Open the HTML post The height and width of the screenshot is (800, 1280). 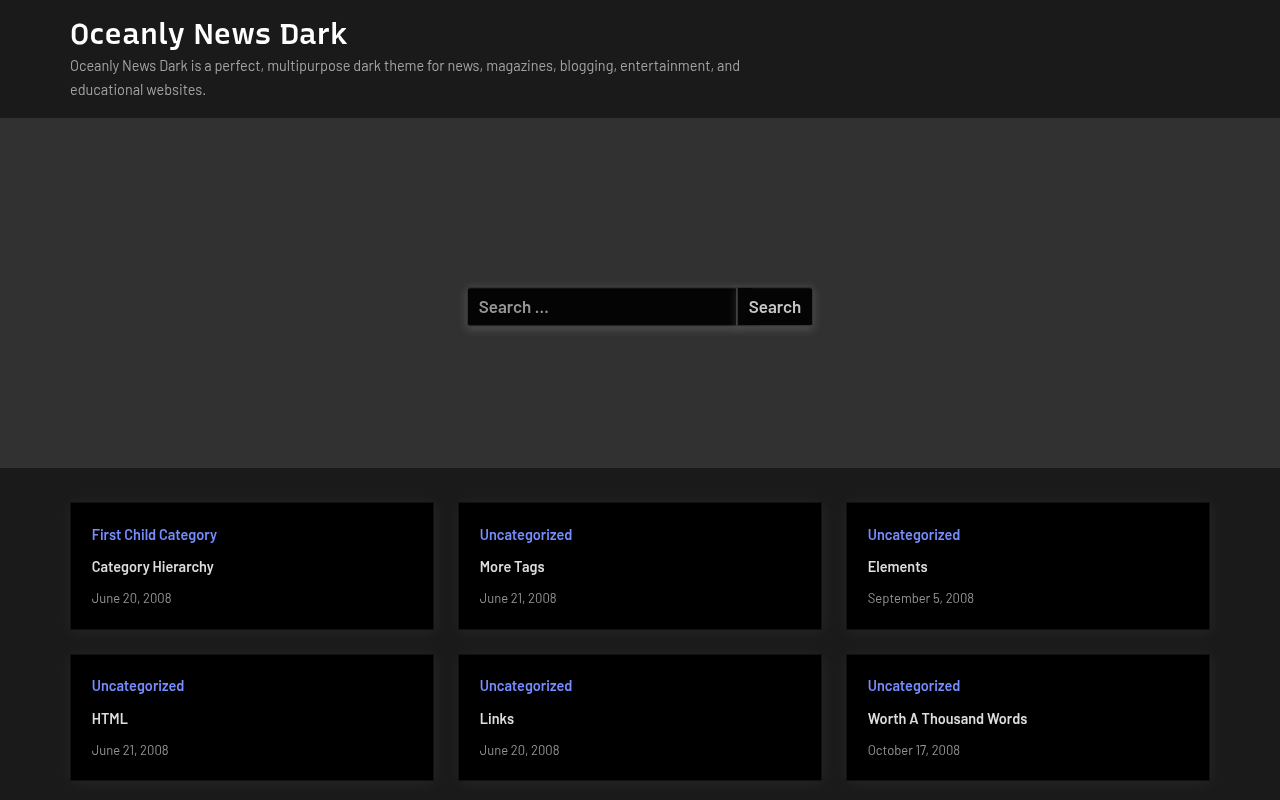[110, 719]
